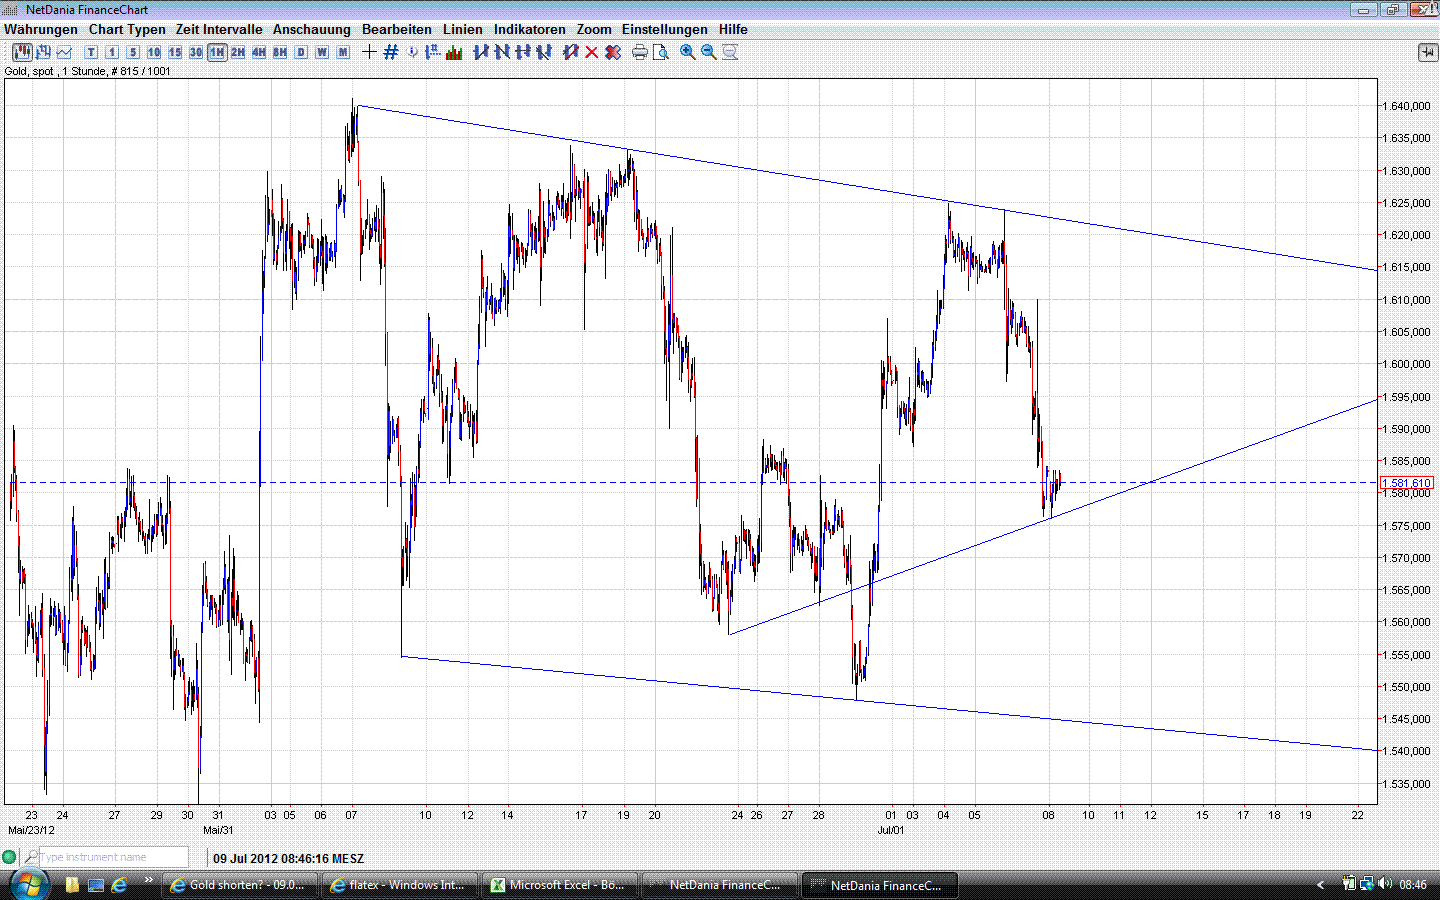Select the candlestick chart type icon
This screenshot has height=900, width=1440.
click(x=21, y=52)
